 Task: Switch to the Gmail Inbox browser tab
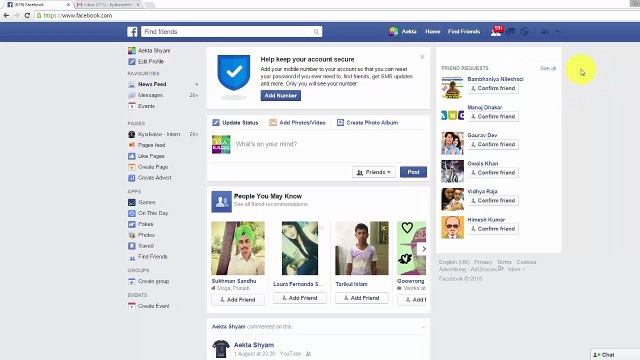[x=108, y=4]
